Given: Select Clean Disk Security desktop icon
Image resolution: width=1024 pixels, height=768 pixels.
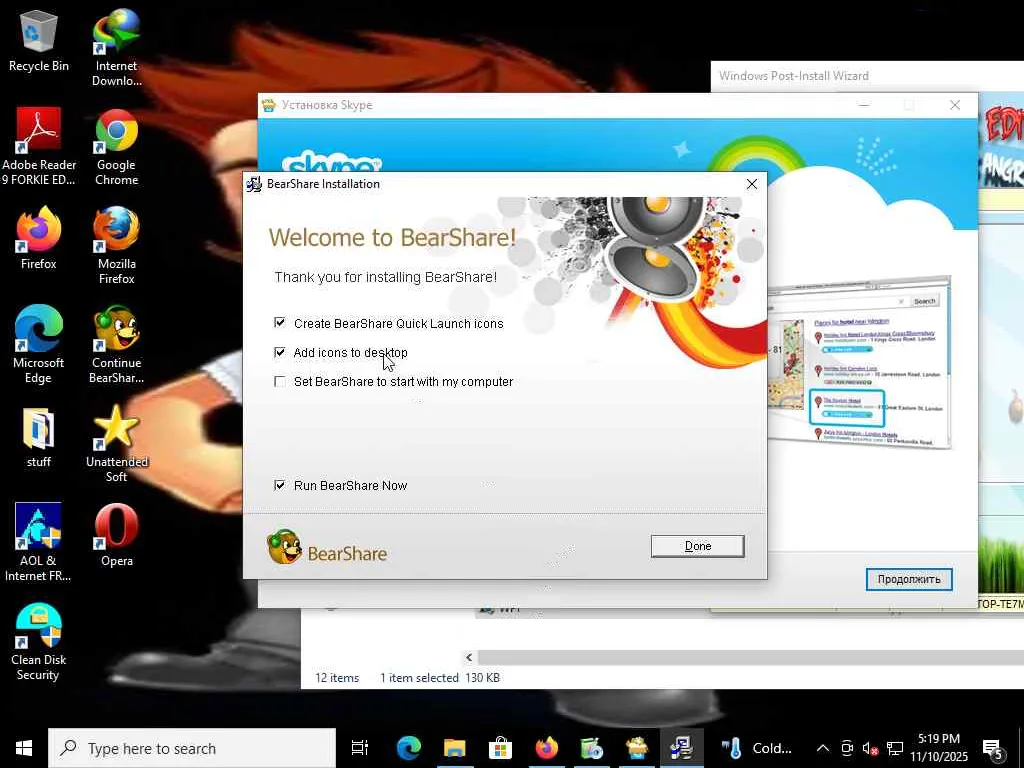Looking at the screenshot, I should (39, 641).
